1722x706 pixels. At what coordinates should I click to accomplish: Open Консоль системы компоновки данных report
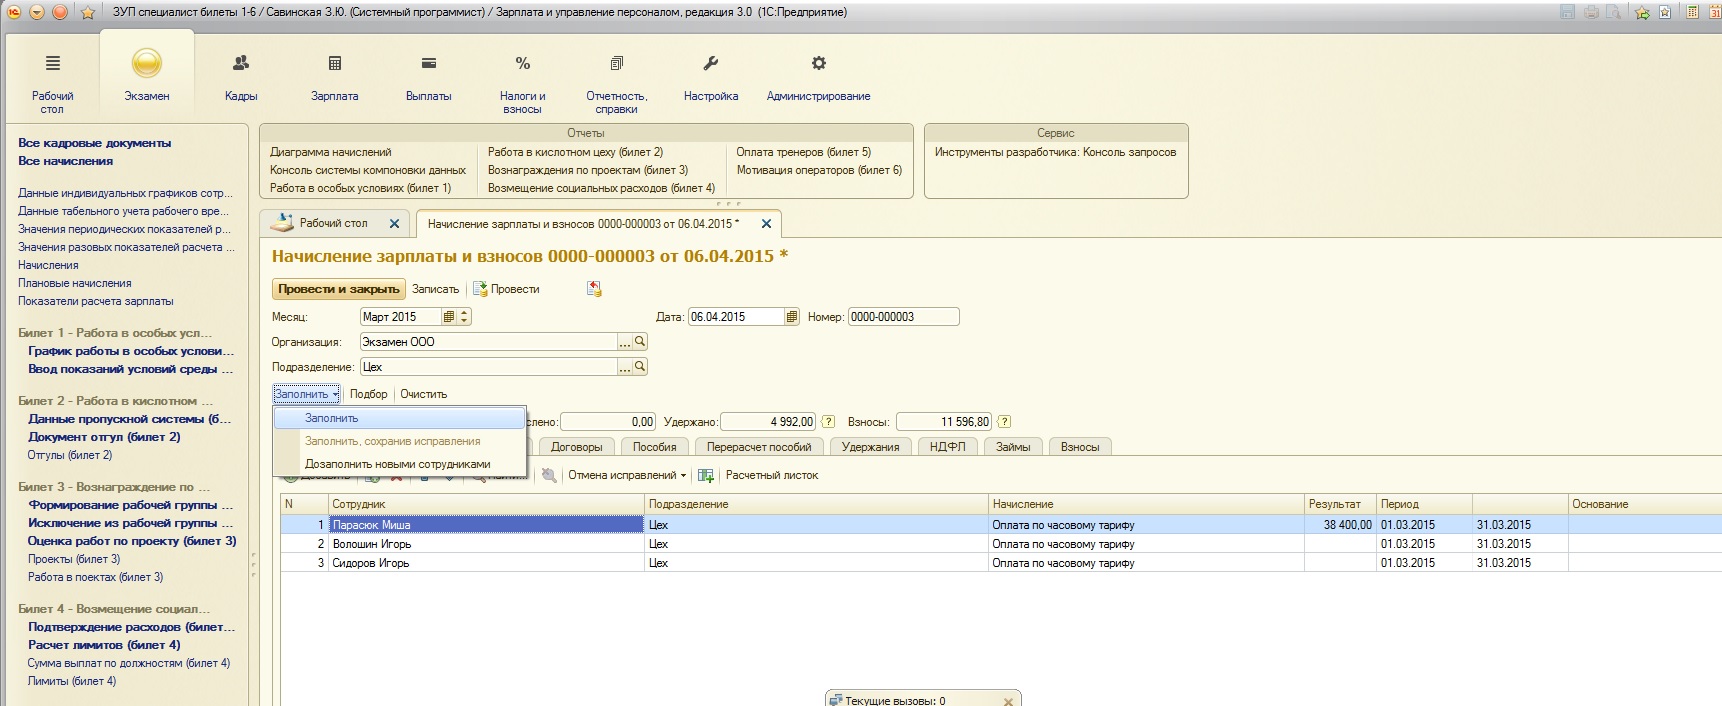[368, 170]
